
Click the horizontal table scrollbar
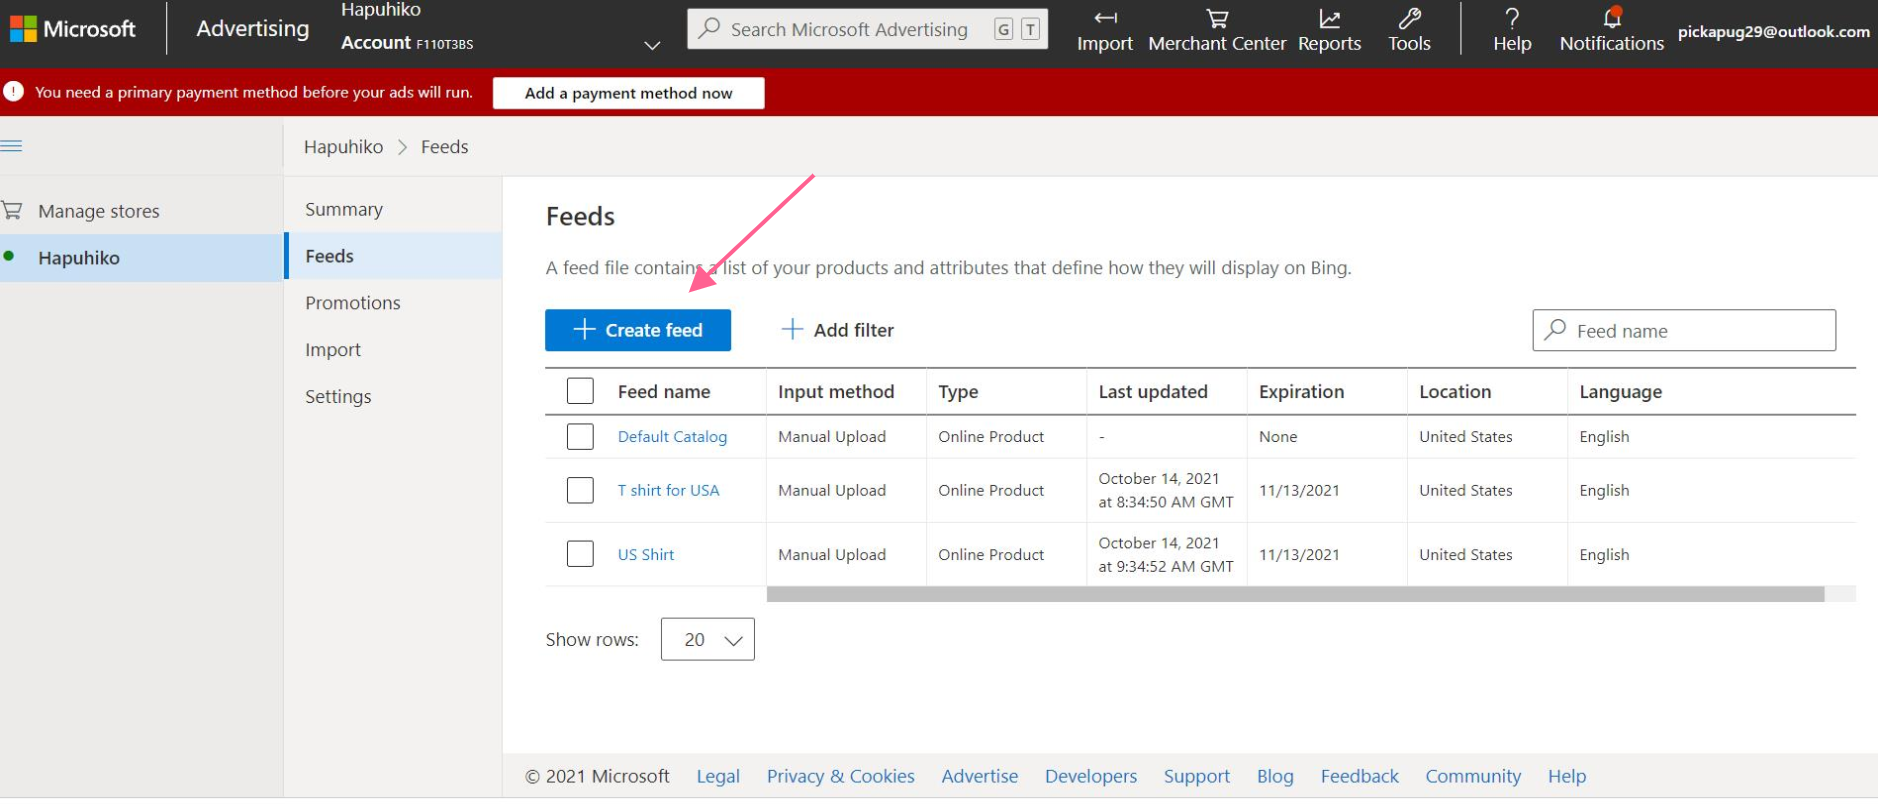(x=1295, y=594)
